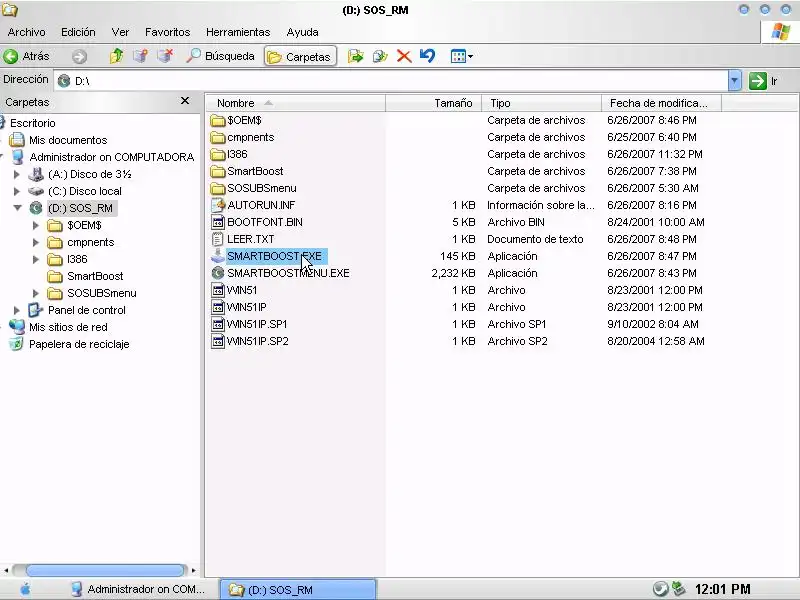The width and height of the screenshot is (800, 600).
Task: Select Papelera de reciclaje in tree
Action: point(79,344)
